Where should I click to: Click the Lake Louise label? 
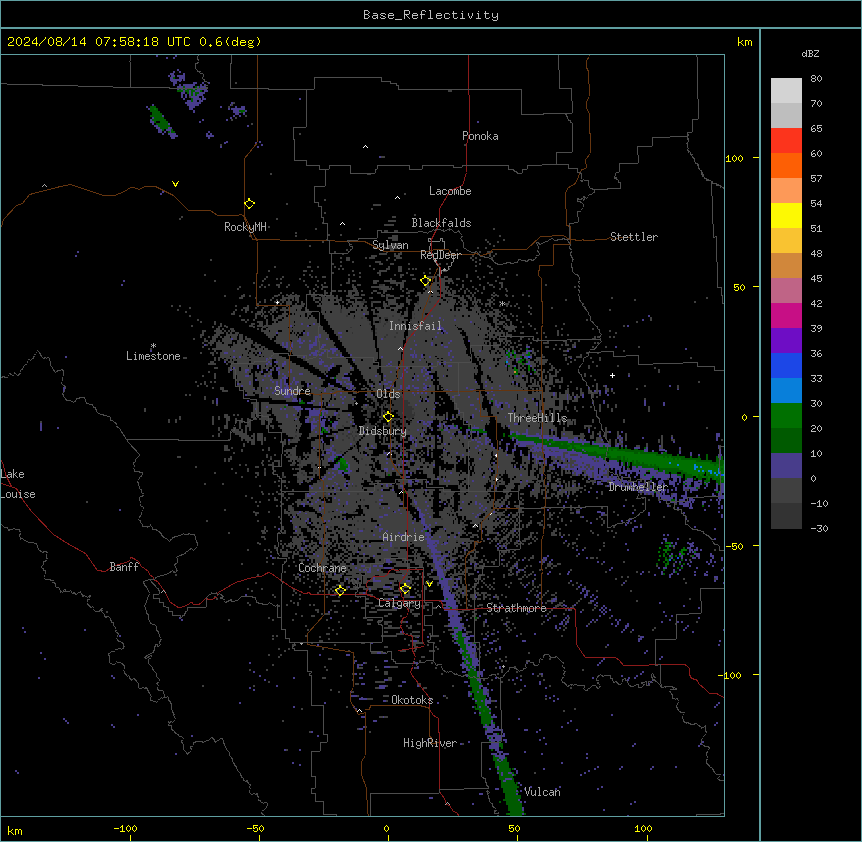click(18, 484)
